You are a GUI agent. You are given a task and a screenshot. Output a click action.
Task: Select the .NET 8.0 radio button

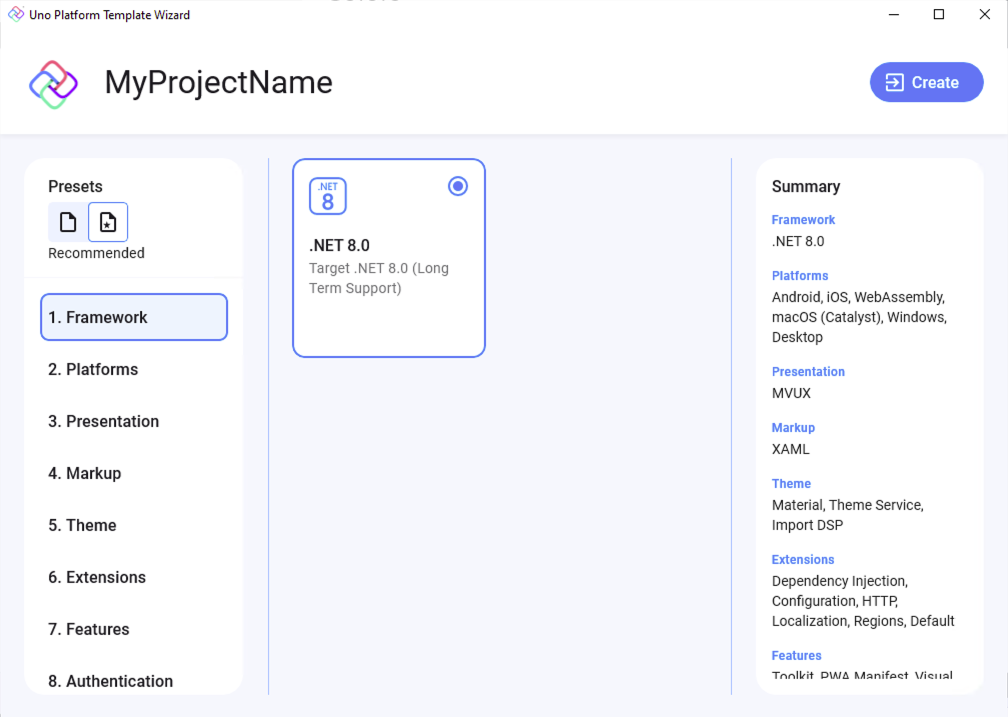(457, 185)
